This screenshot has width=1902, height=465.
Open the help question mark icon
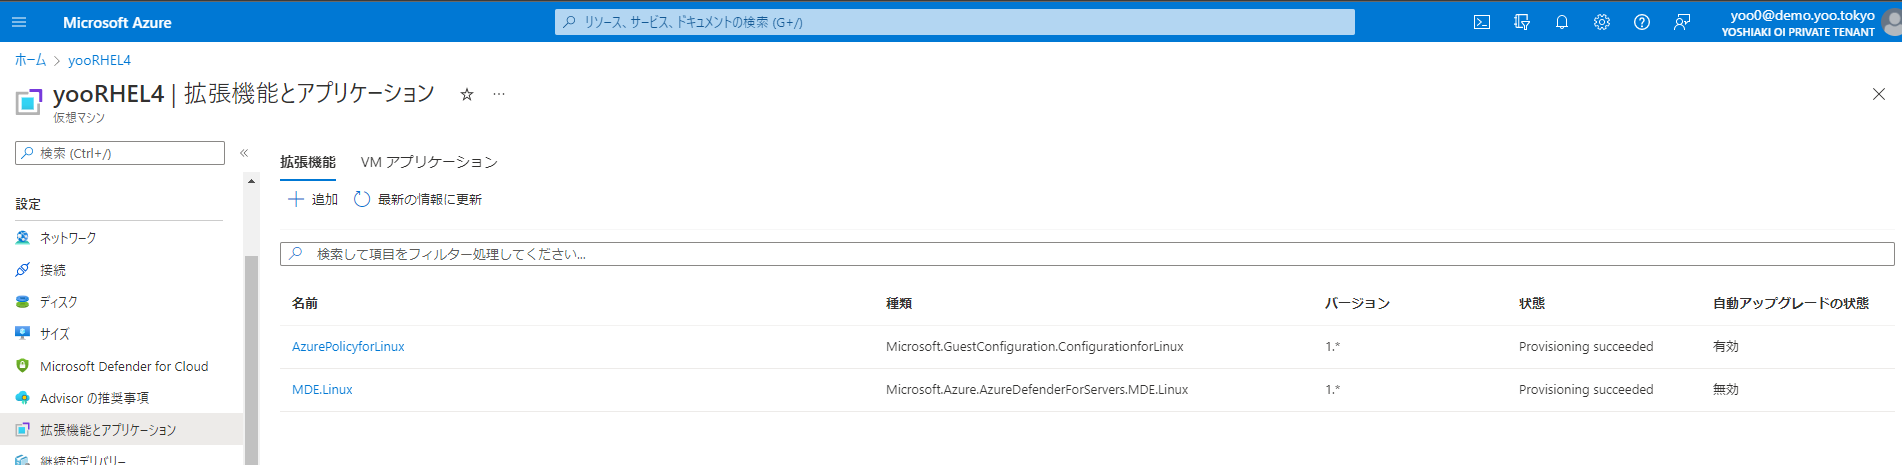click(x=1642, y=22)
